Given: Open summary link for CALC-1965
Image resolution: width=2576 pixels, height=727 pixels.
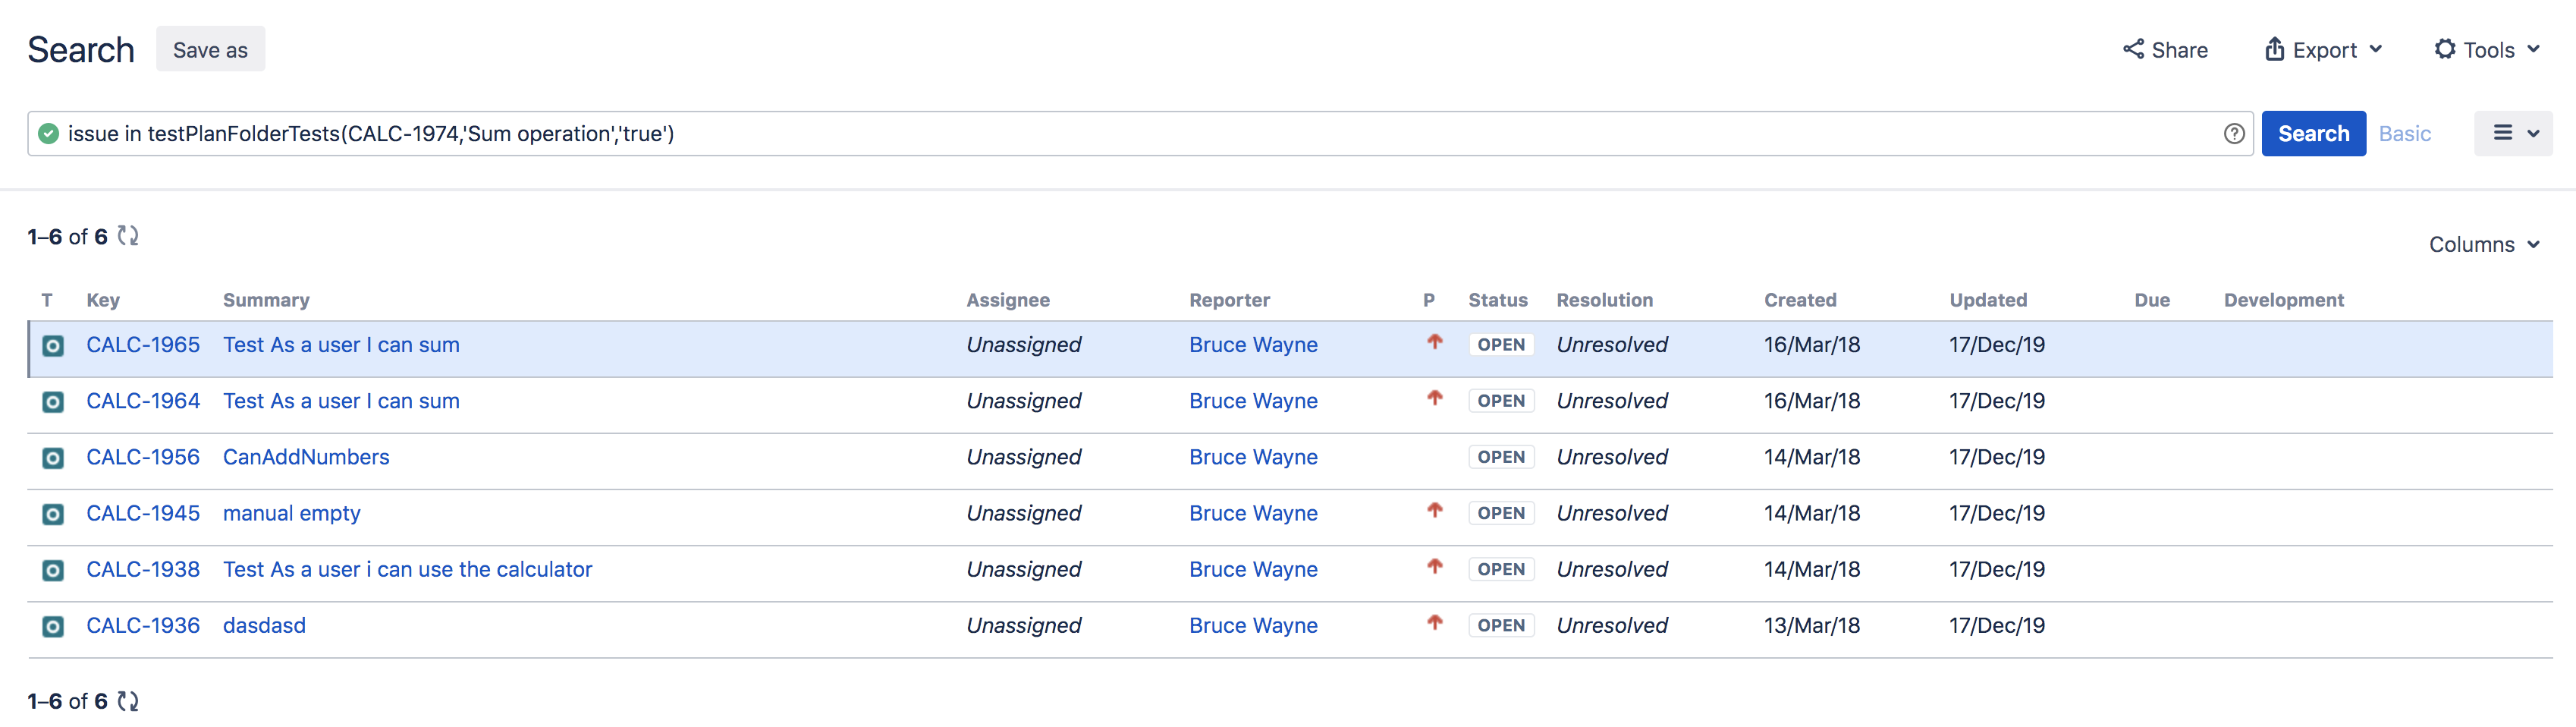Looking at the screenshot, I should (341, 345).
